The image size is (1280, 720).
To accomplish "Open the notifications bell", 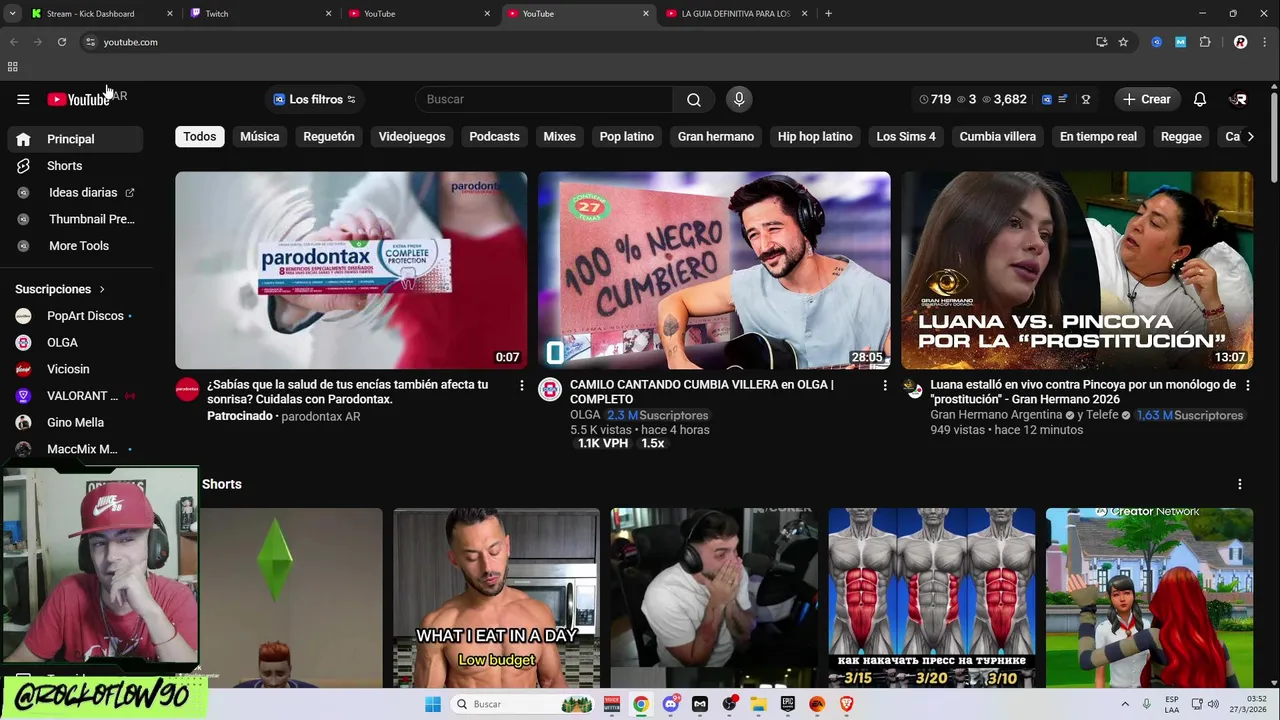I will (x=1200, y=99).
